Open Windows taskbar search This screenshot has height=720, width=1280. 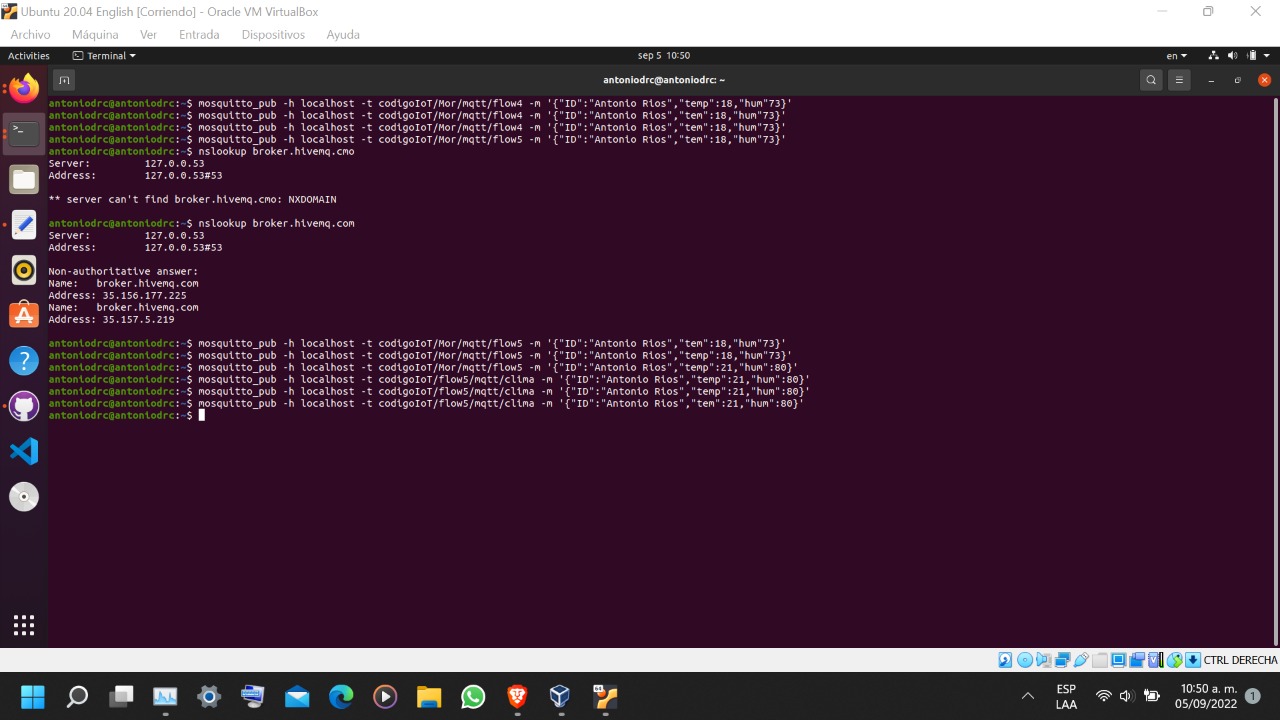tap(77, 696)
